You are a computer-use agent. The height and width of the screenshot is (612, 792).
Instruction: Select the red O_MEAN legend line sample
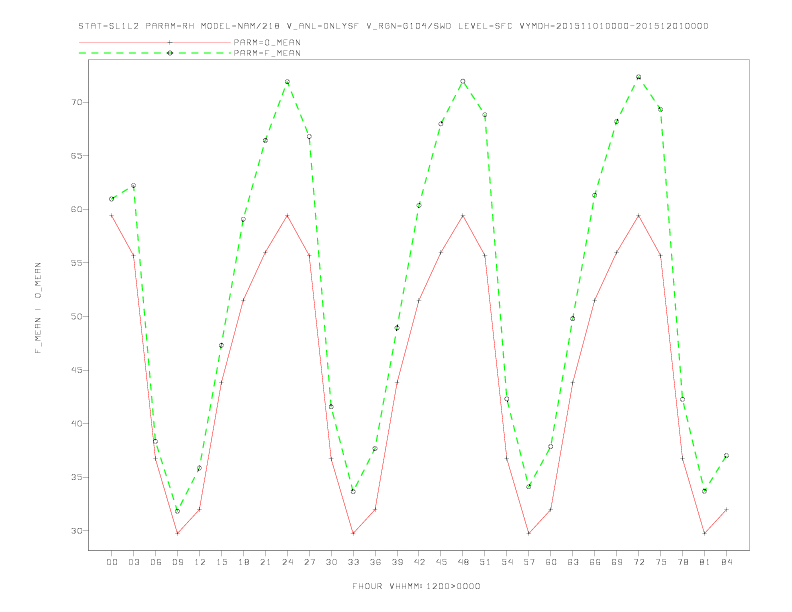click(x=155, y=42)
